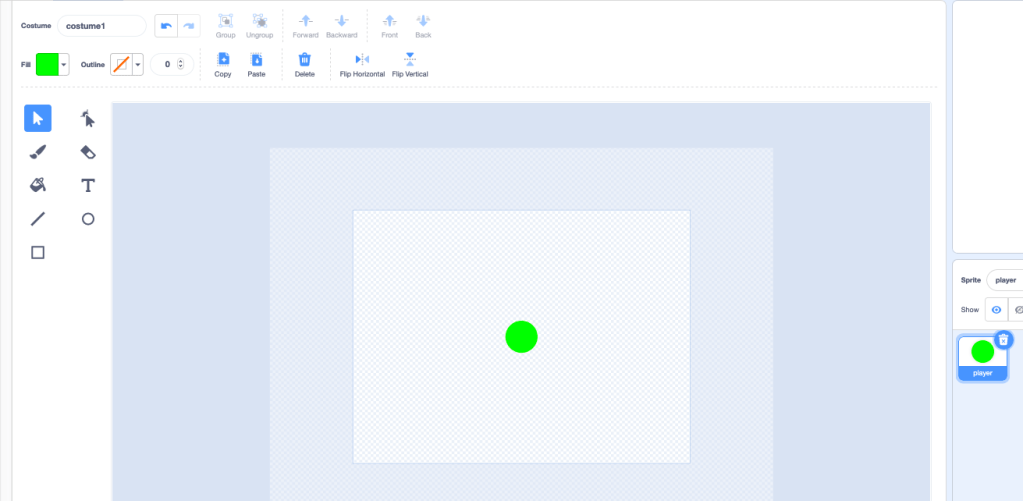This screenshot has height=501, width=1023.
Task: Click the Copy button
Action: 223,65
